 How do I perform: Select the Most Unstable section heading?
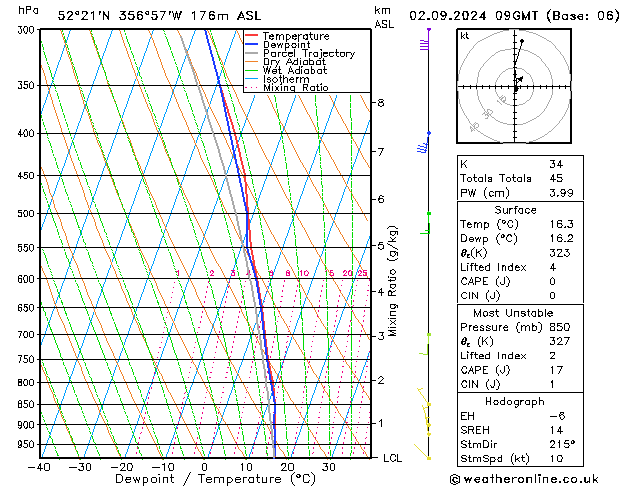pos(515,313)
